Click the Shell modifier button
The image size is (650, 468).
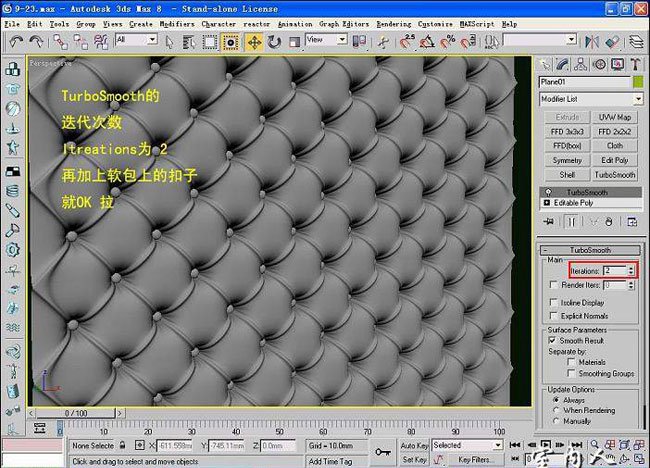(x=567, y=175)
